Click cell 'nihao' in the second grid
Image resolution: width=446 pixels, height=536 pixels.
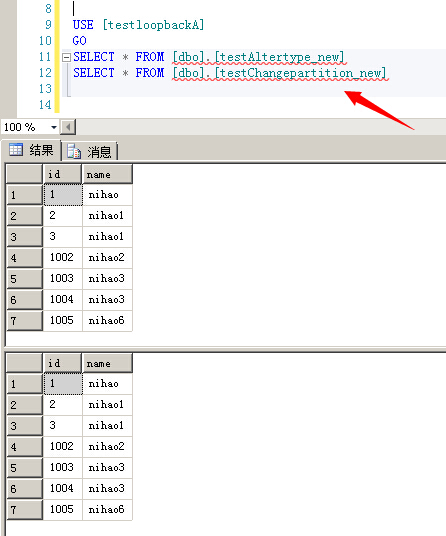click(107, 384)
